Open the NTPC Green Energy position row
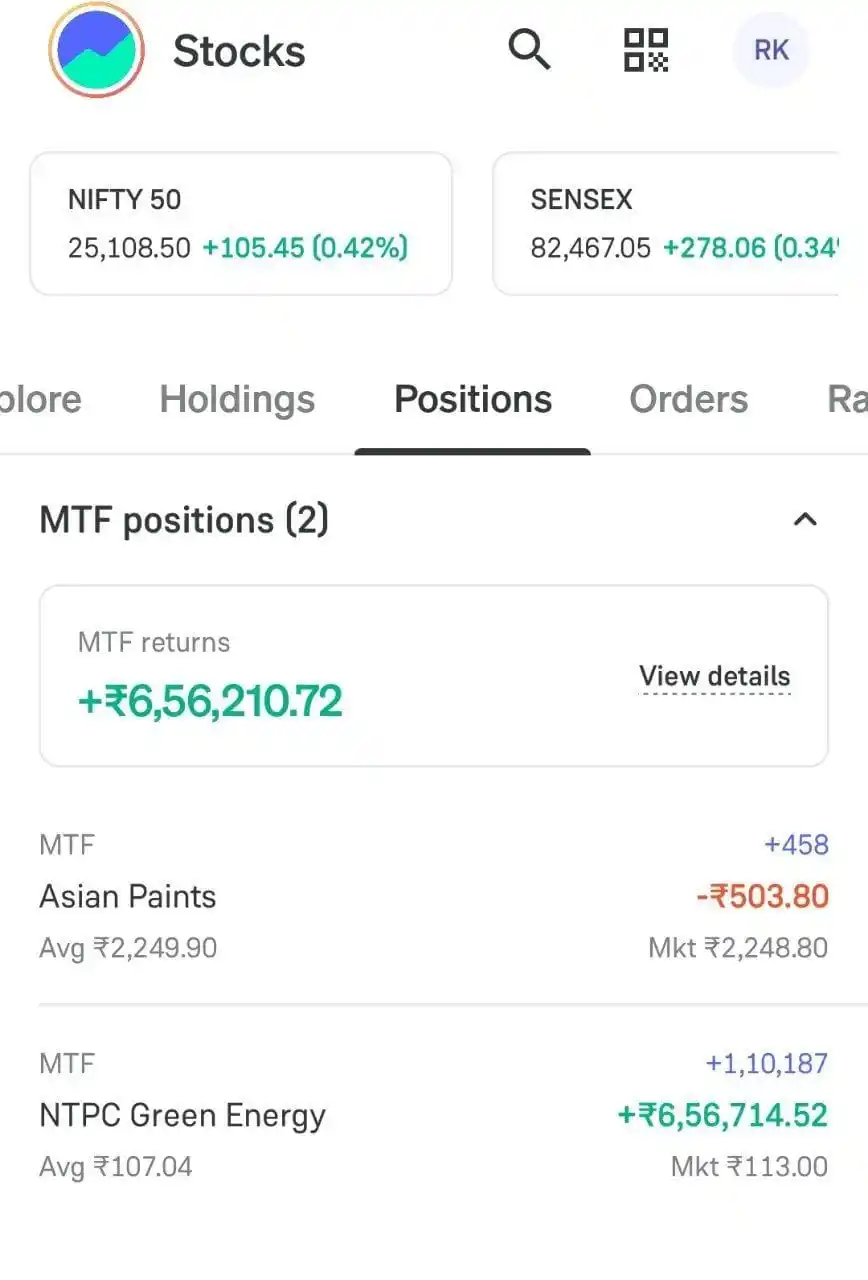Image resolution: width=868 pixels, height=1280 pixels. point(434,1115)
